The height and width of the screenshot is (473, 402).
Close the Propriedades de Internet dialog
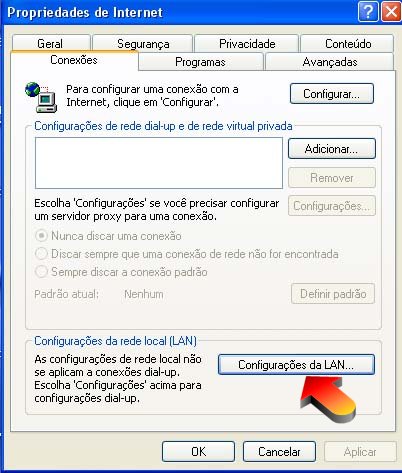coord(391,12)
